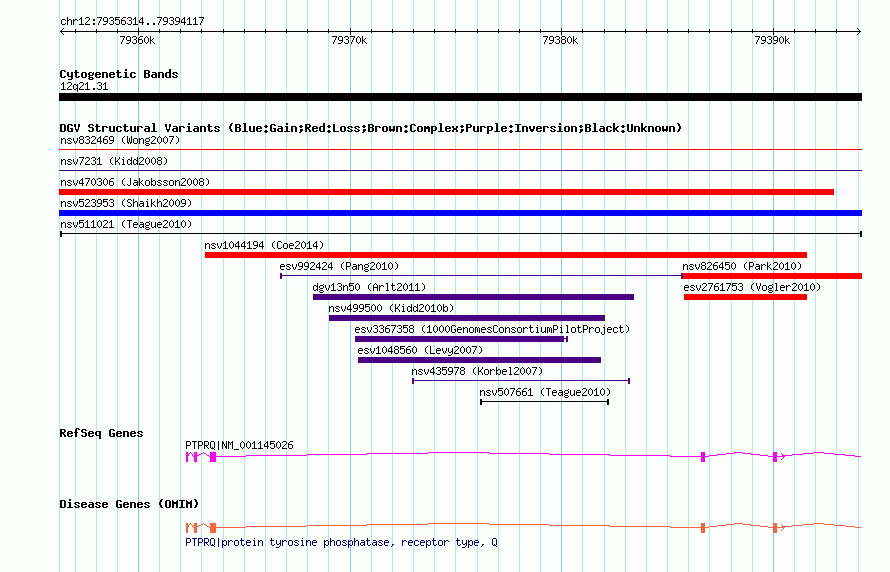The height and width of the screenshot is (572, 890).
Task: Click the nsv499500 (Kidd2010b) inversion bar
Action: (467, 318)
